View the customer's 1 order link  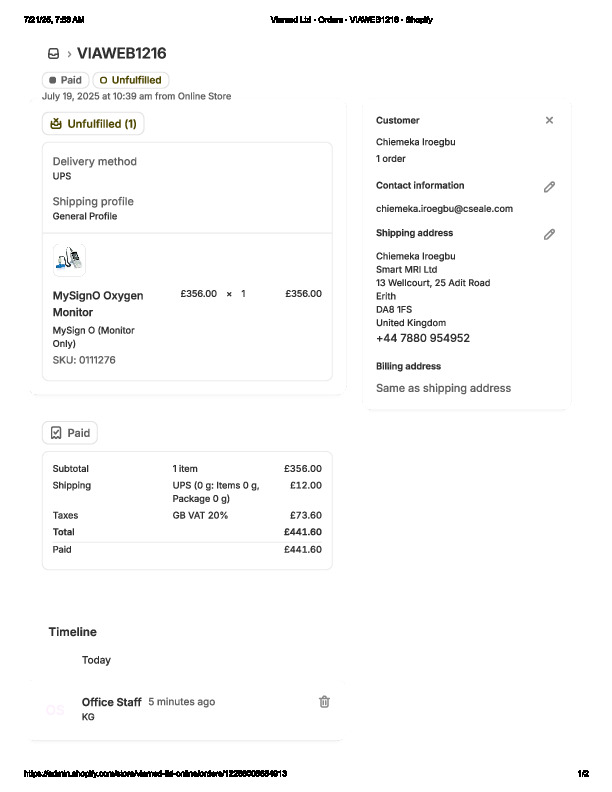[x=391, y=159]
